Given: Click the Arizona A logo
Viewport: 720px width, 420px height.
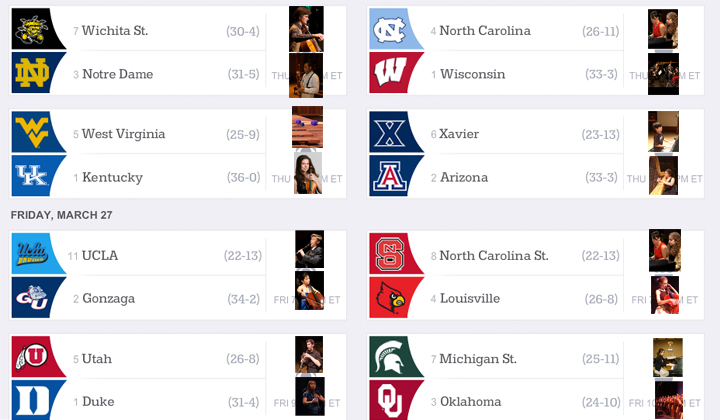Looking at the screenshot, I should pyautogui.click(x=390, y=177).
